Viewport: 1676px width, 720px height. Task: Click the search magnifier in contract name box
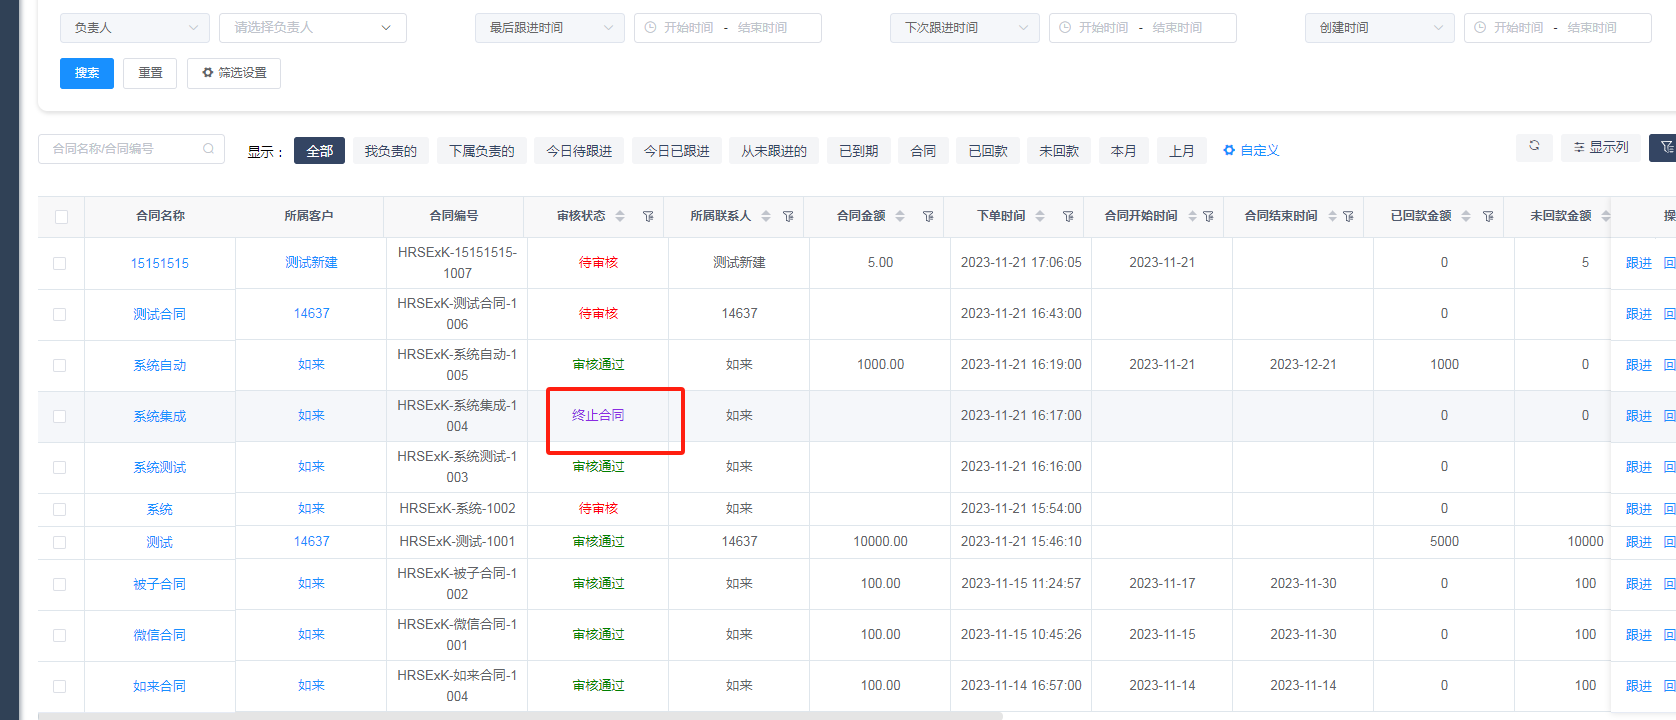coord(208,149)
